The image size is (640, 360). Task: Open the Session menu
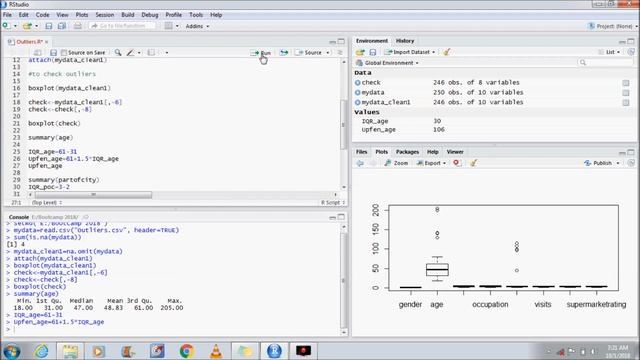[x=105, y=15]
